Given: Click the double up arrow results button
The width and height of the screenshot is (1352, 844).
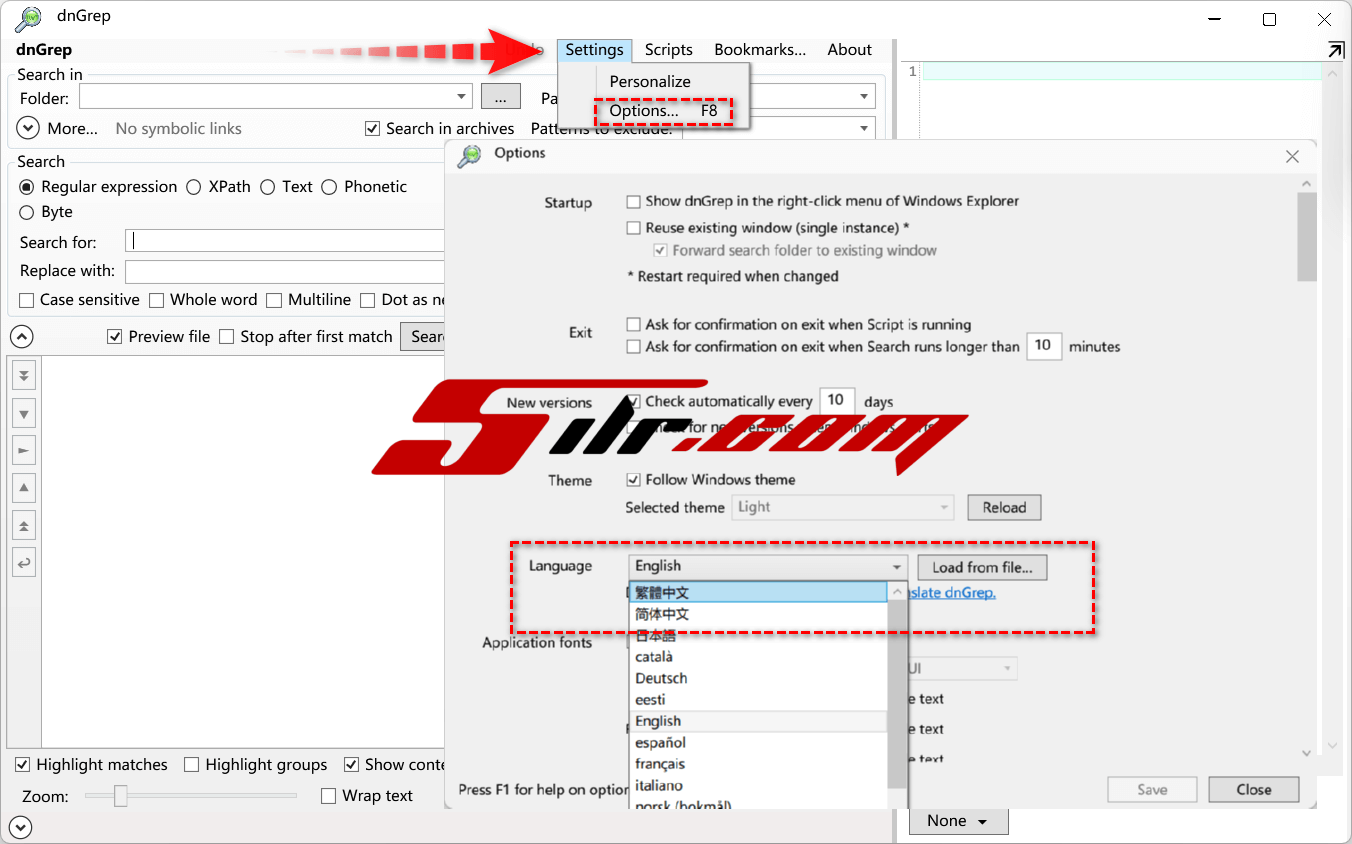Looking at the screenshot, I should coord(25,525).
